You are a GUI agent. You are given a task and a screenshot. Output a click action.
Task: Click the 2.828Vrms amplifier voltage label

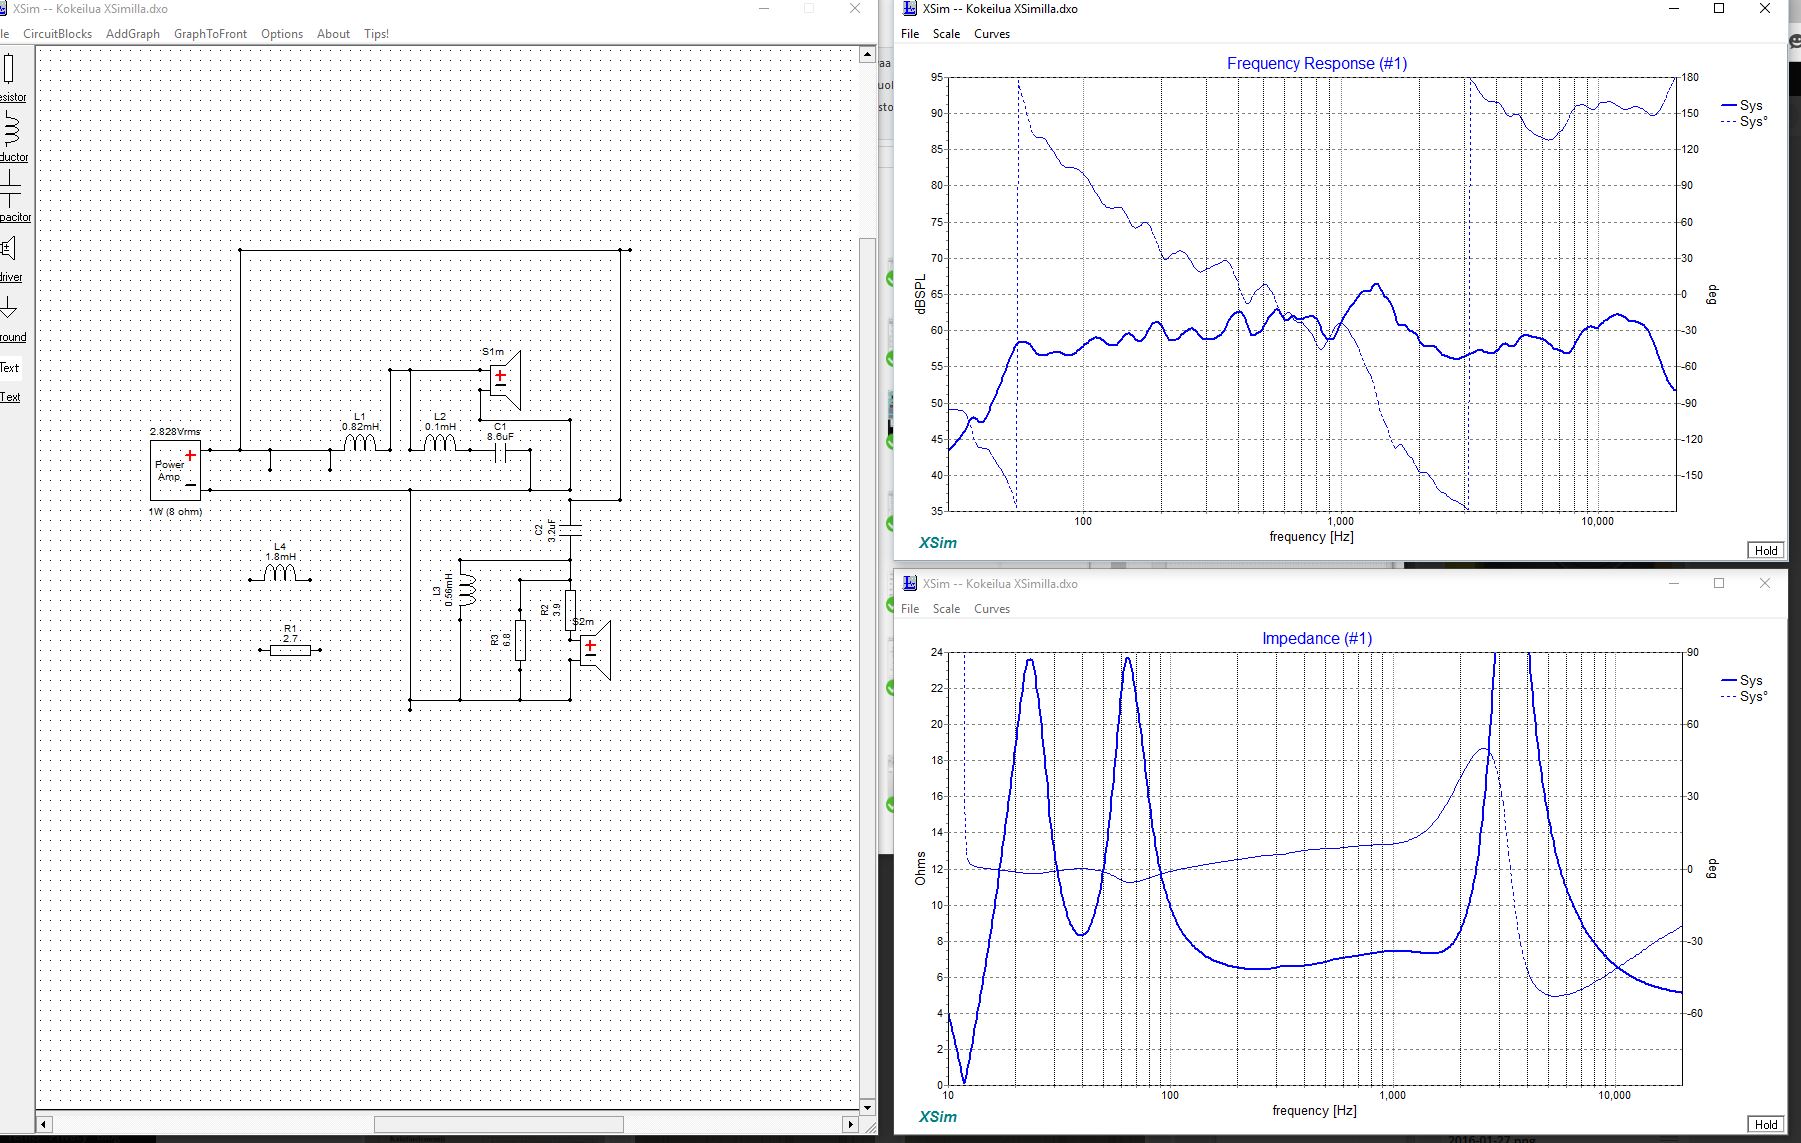coord(175,431)
